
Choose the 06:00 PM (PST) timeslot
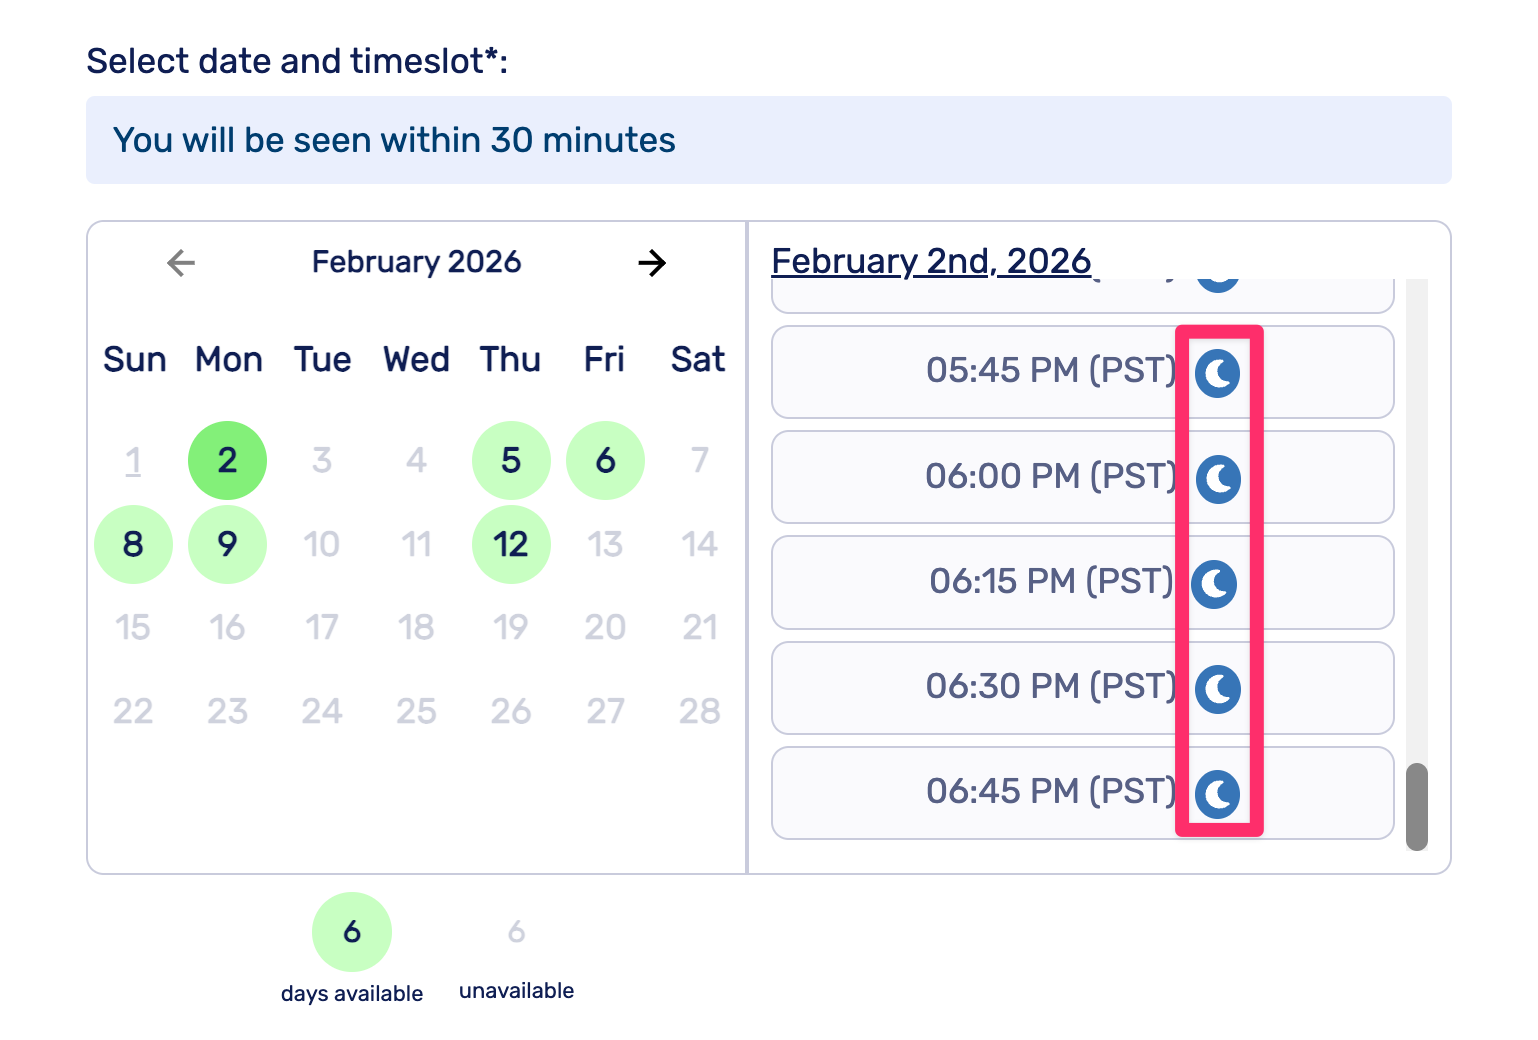[1050, 477]
